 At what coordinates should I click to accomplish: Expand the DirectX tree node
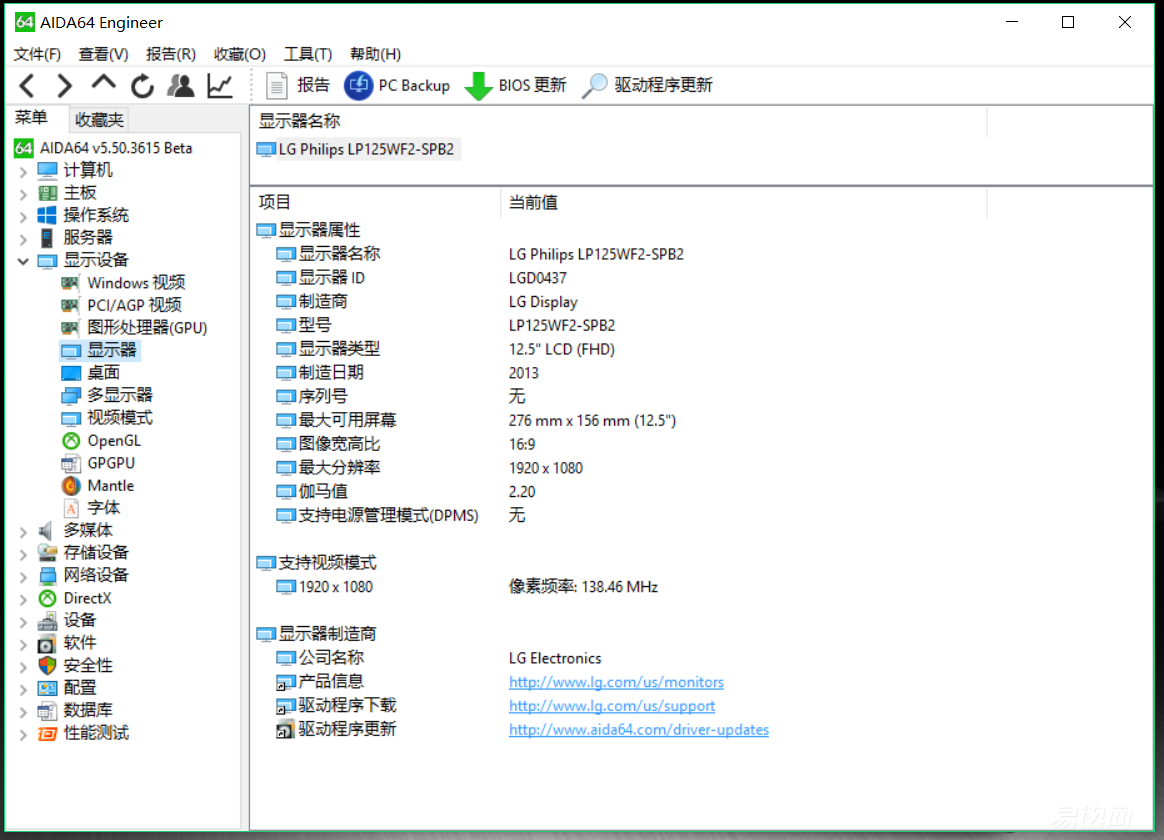pyautogui.click(x=23, y=599)
